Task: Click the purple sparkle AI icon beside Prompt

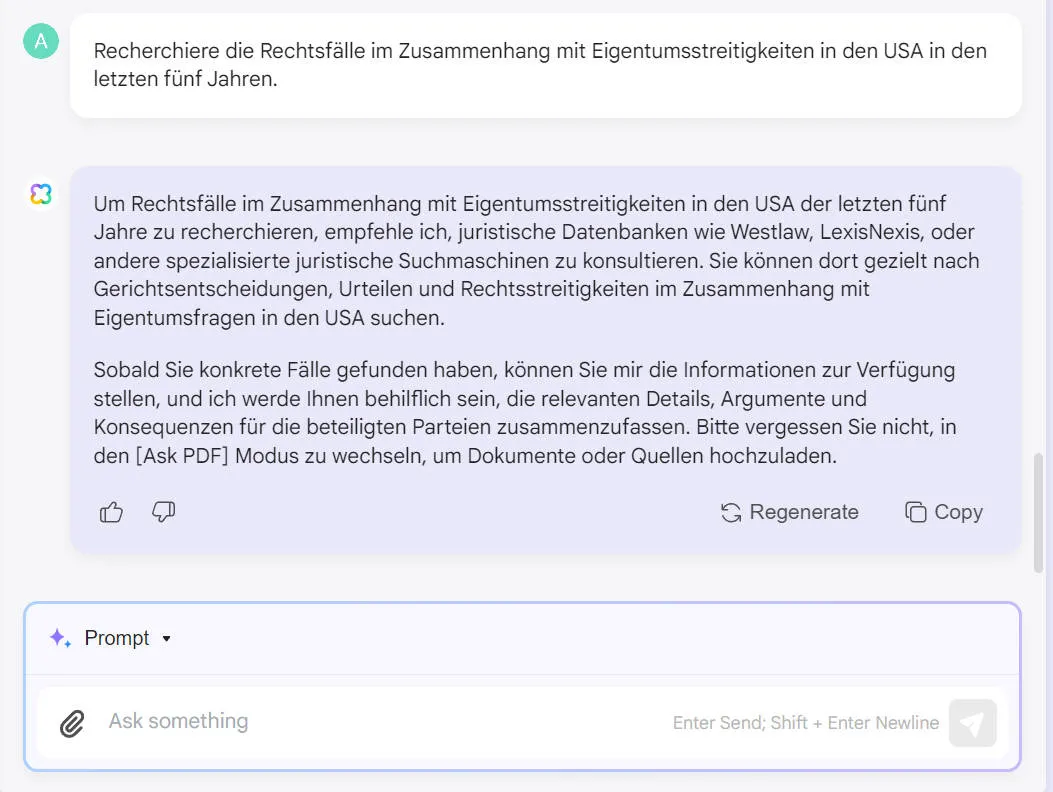Action: 59,637
